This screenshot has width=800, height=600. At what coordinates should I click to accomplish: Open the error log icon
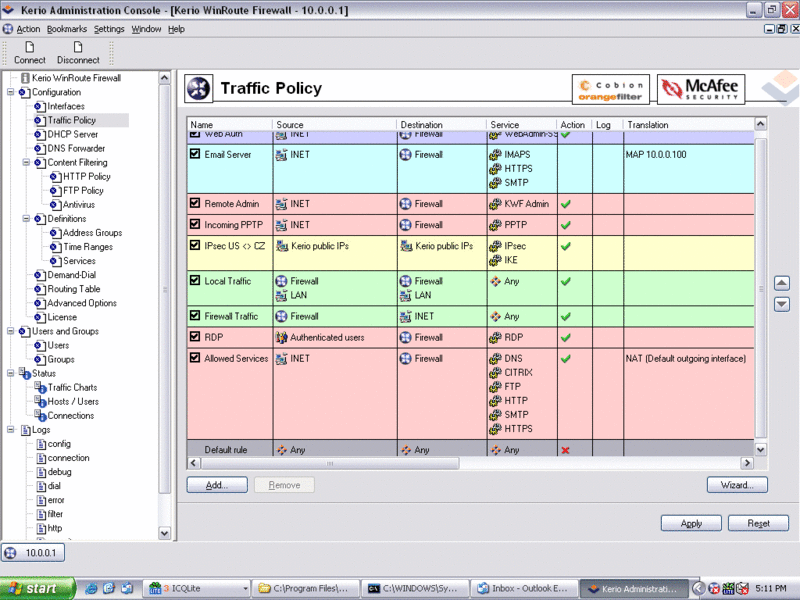pyautogui.click(x=41, y=500)
